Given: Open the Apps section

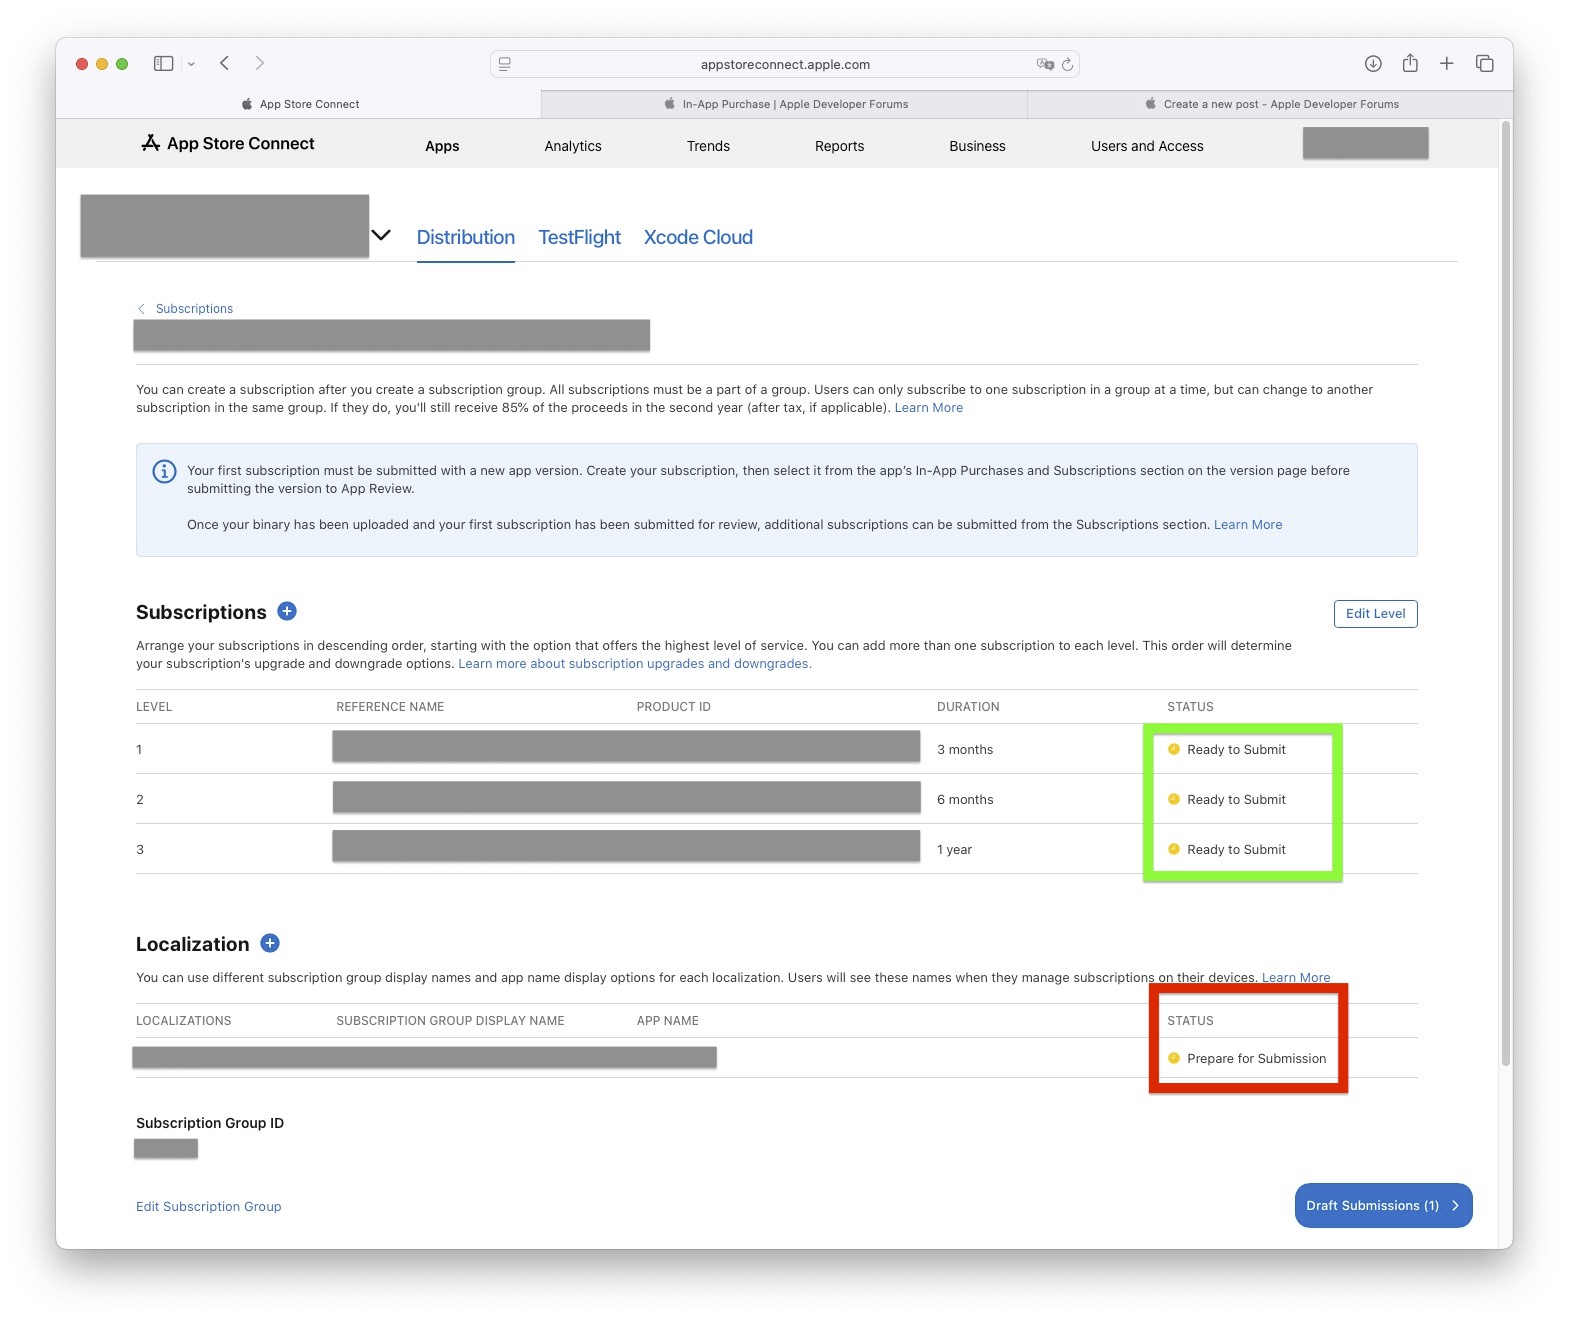Looking at the screenshot, I should pyautogui.click(x=442, y=146).
